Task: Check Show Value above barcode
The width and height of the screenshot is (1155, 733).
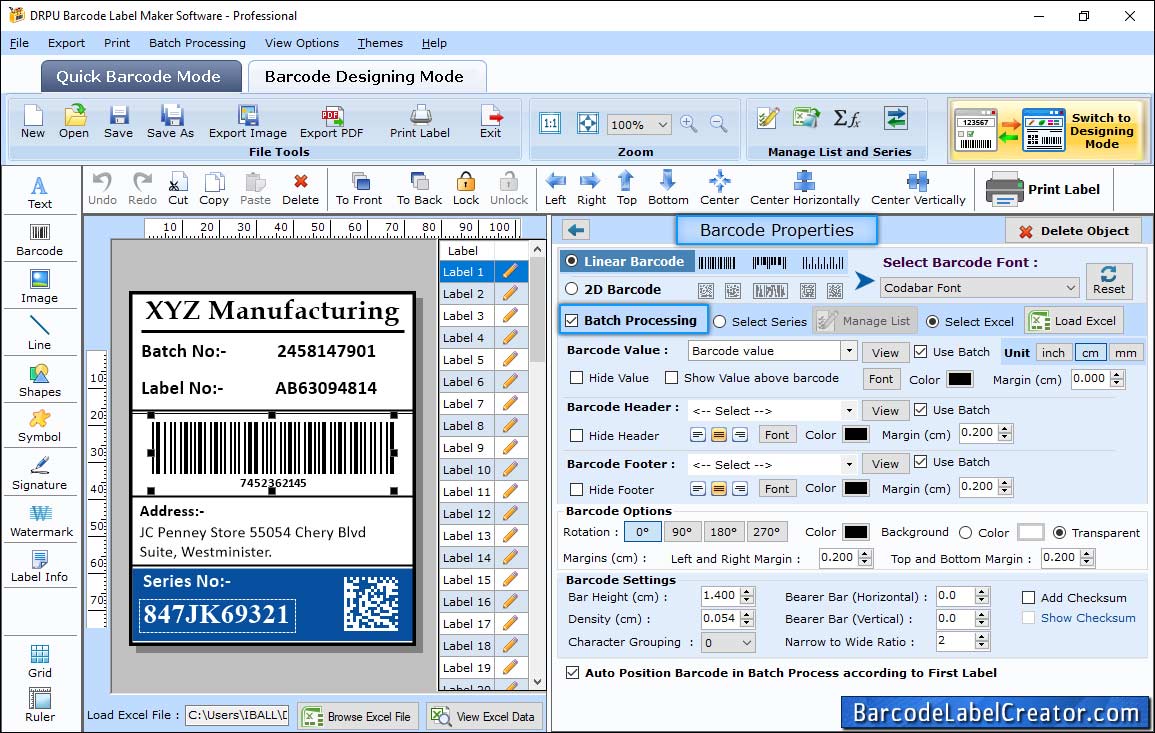Action: coord(671,377)
